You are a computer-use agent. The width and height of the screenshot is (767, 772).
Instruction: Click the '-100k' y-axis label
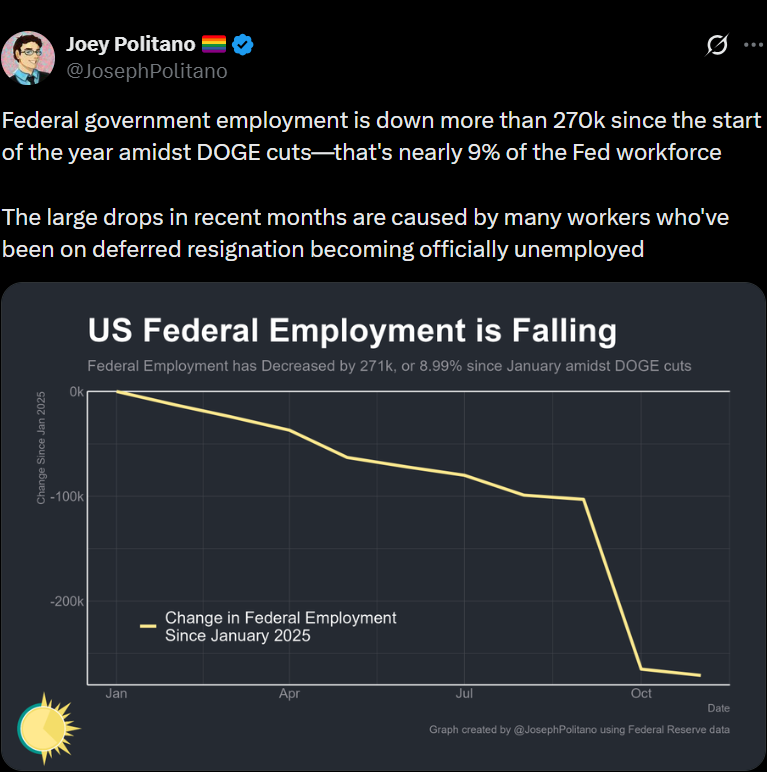[x=66, y=497]
